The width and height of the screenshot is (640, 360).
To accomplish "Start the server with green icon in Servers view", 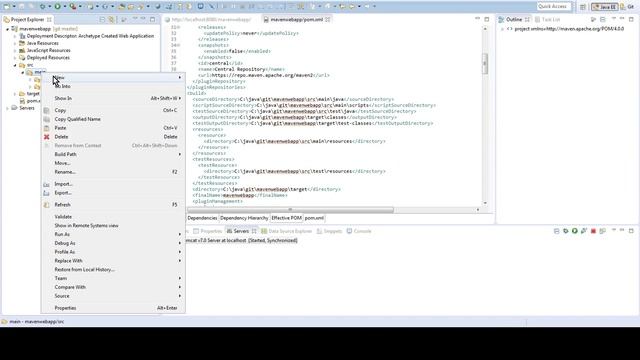I will 574,231.
